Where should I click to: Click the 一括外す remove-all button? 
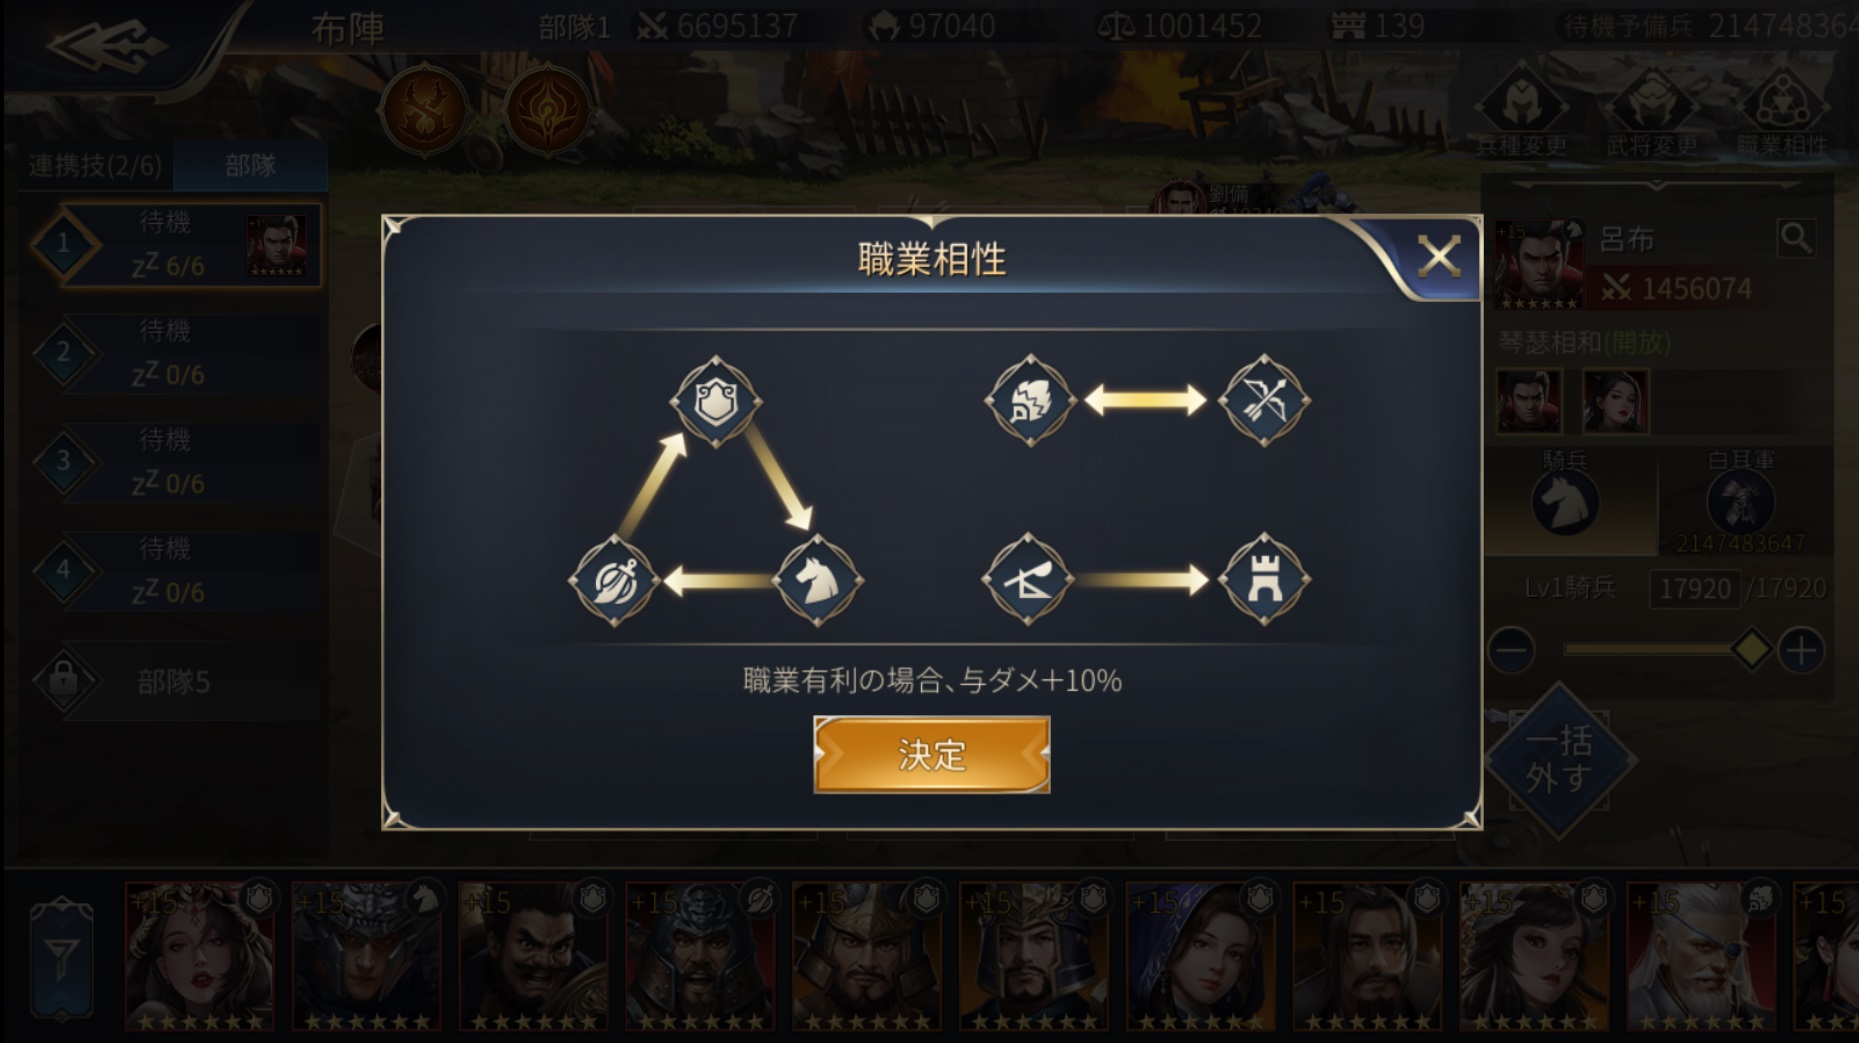click(1559, 759)
